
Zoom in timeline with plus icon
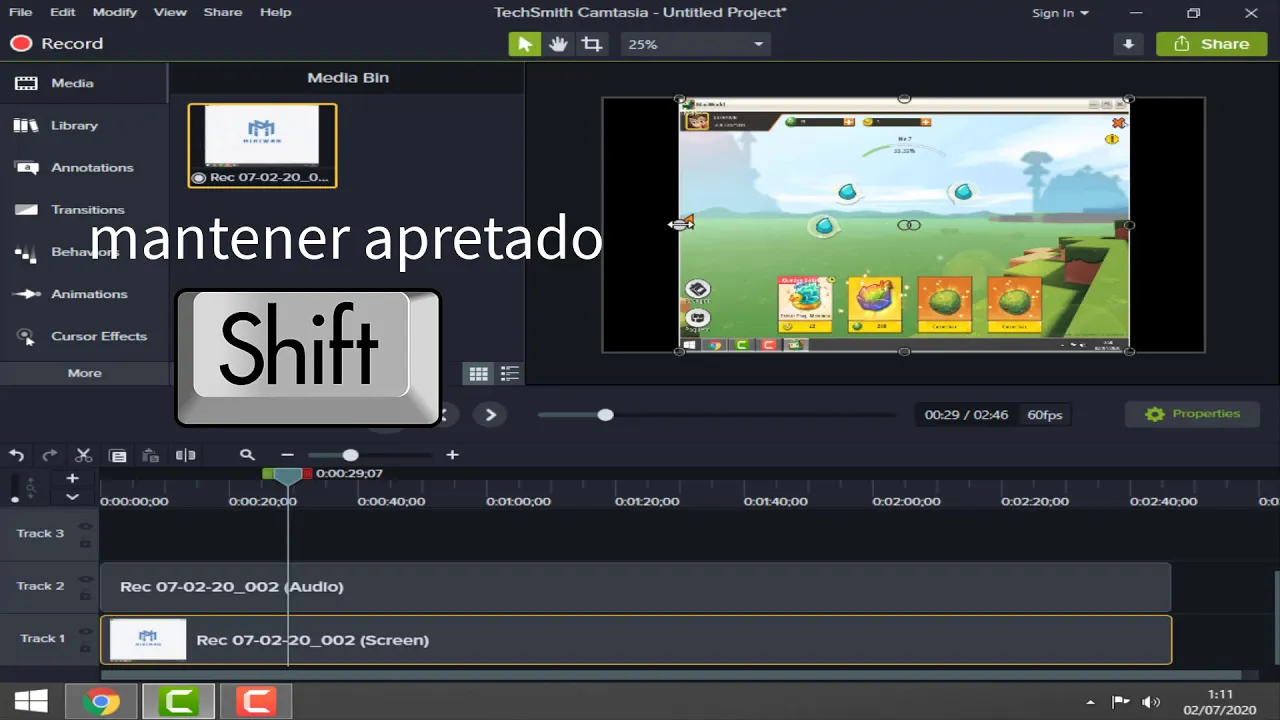[x=452, y=455]
